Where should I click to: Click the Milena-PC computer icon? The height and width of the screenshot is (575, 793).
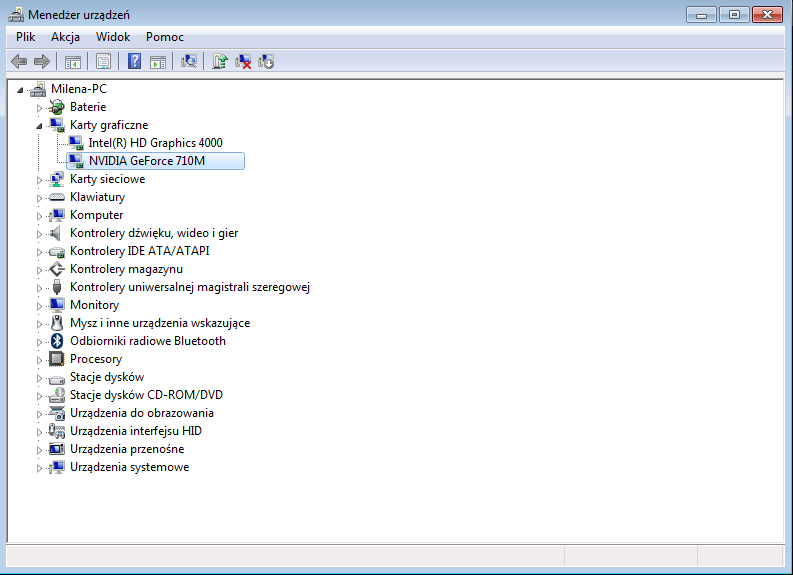38,89
